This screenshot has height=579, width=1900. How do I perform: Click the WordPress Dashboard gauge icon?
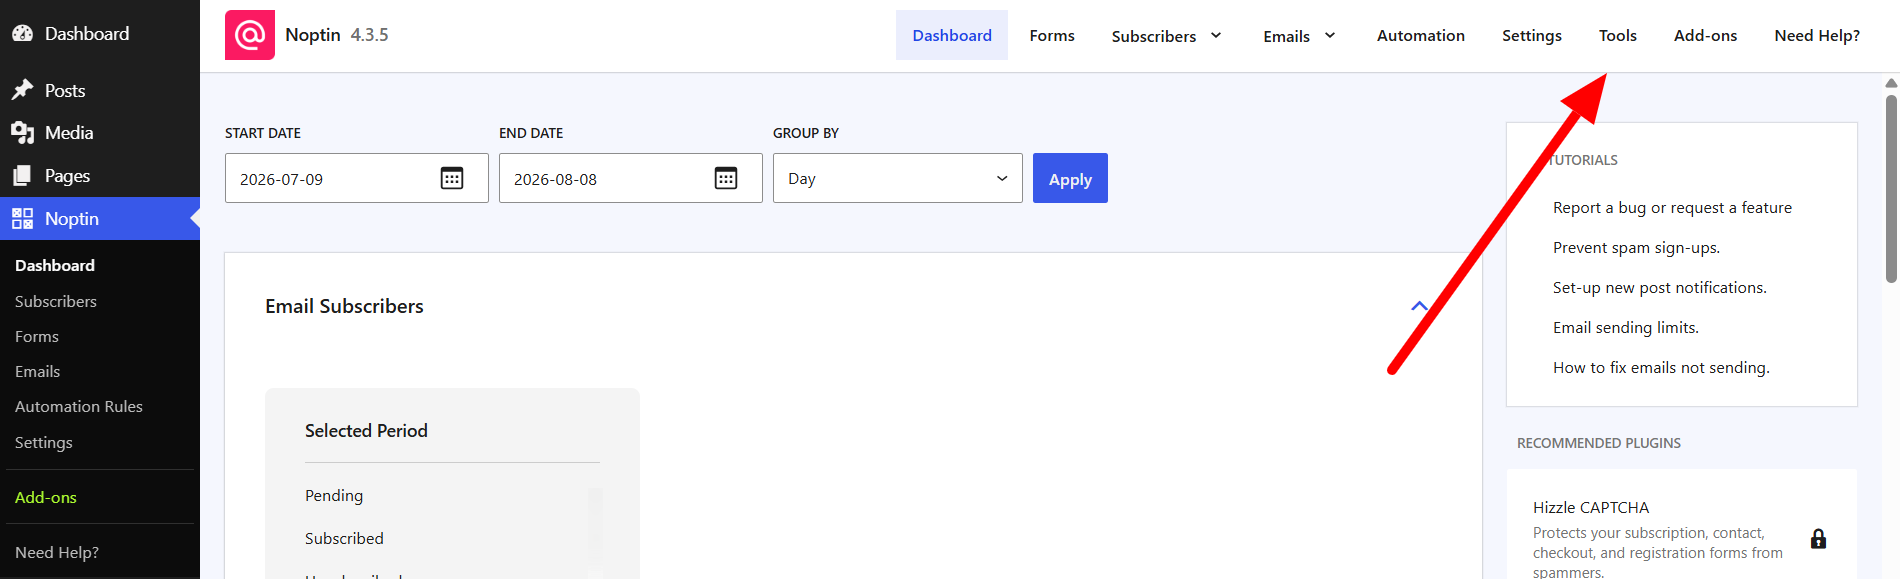(x=22, y=33)
